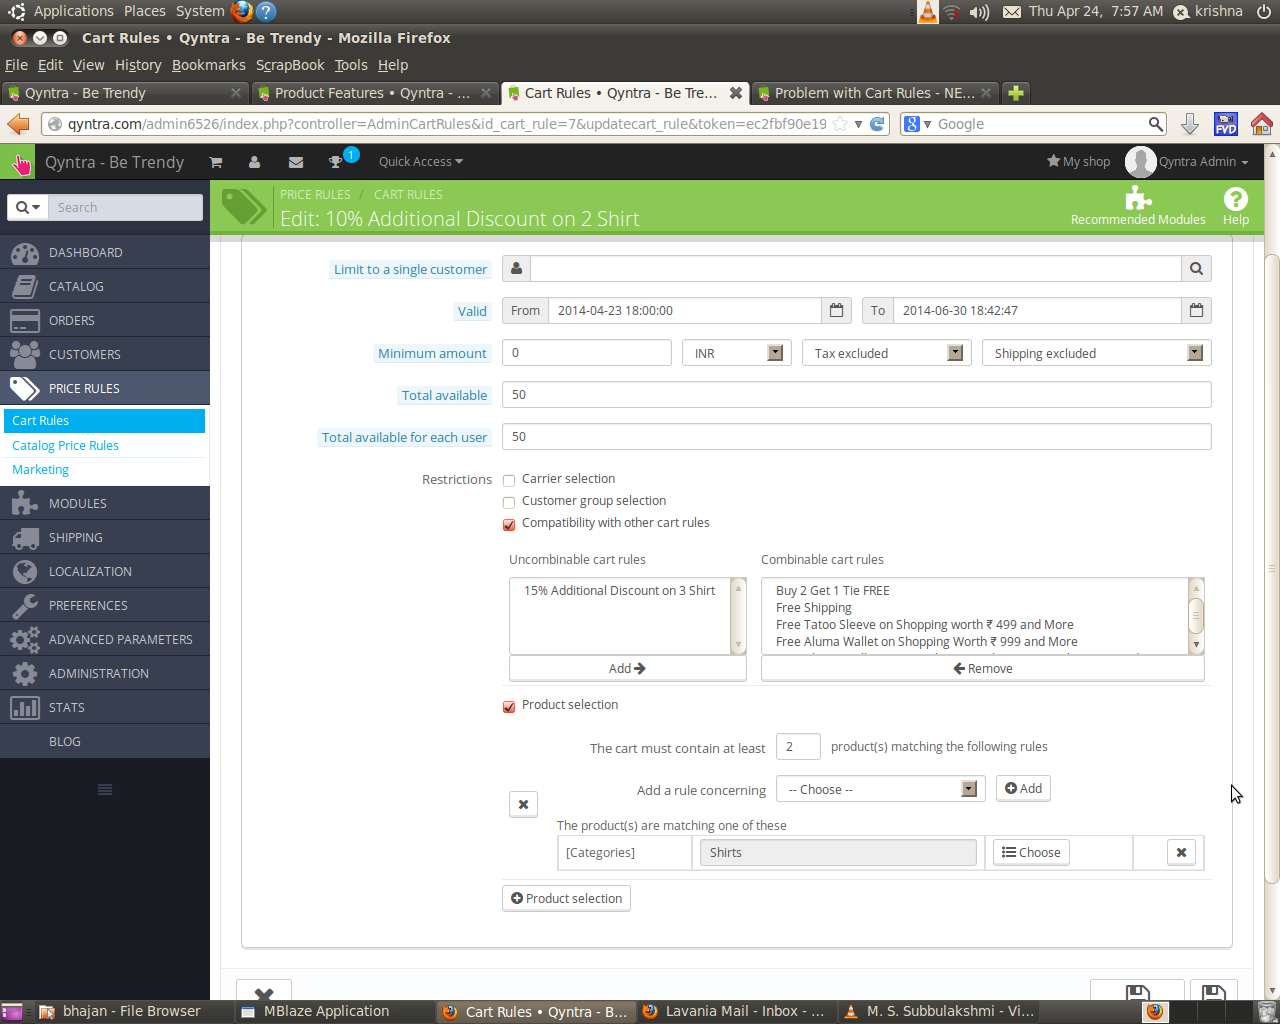Click Remove under combinable cart rules
The width and height of the screenshot is (1280, 1024).
point(982,668)
